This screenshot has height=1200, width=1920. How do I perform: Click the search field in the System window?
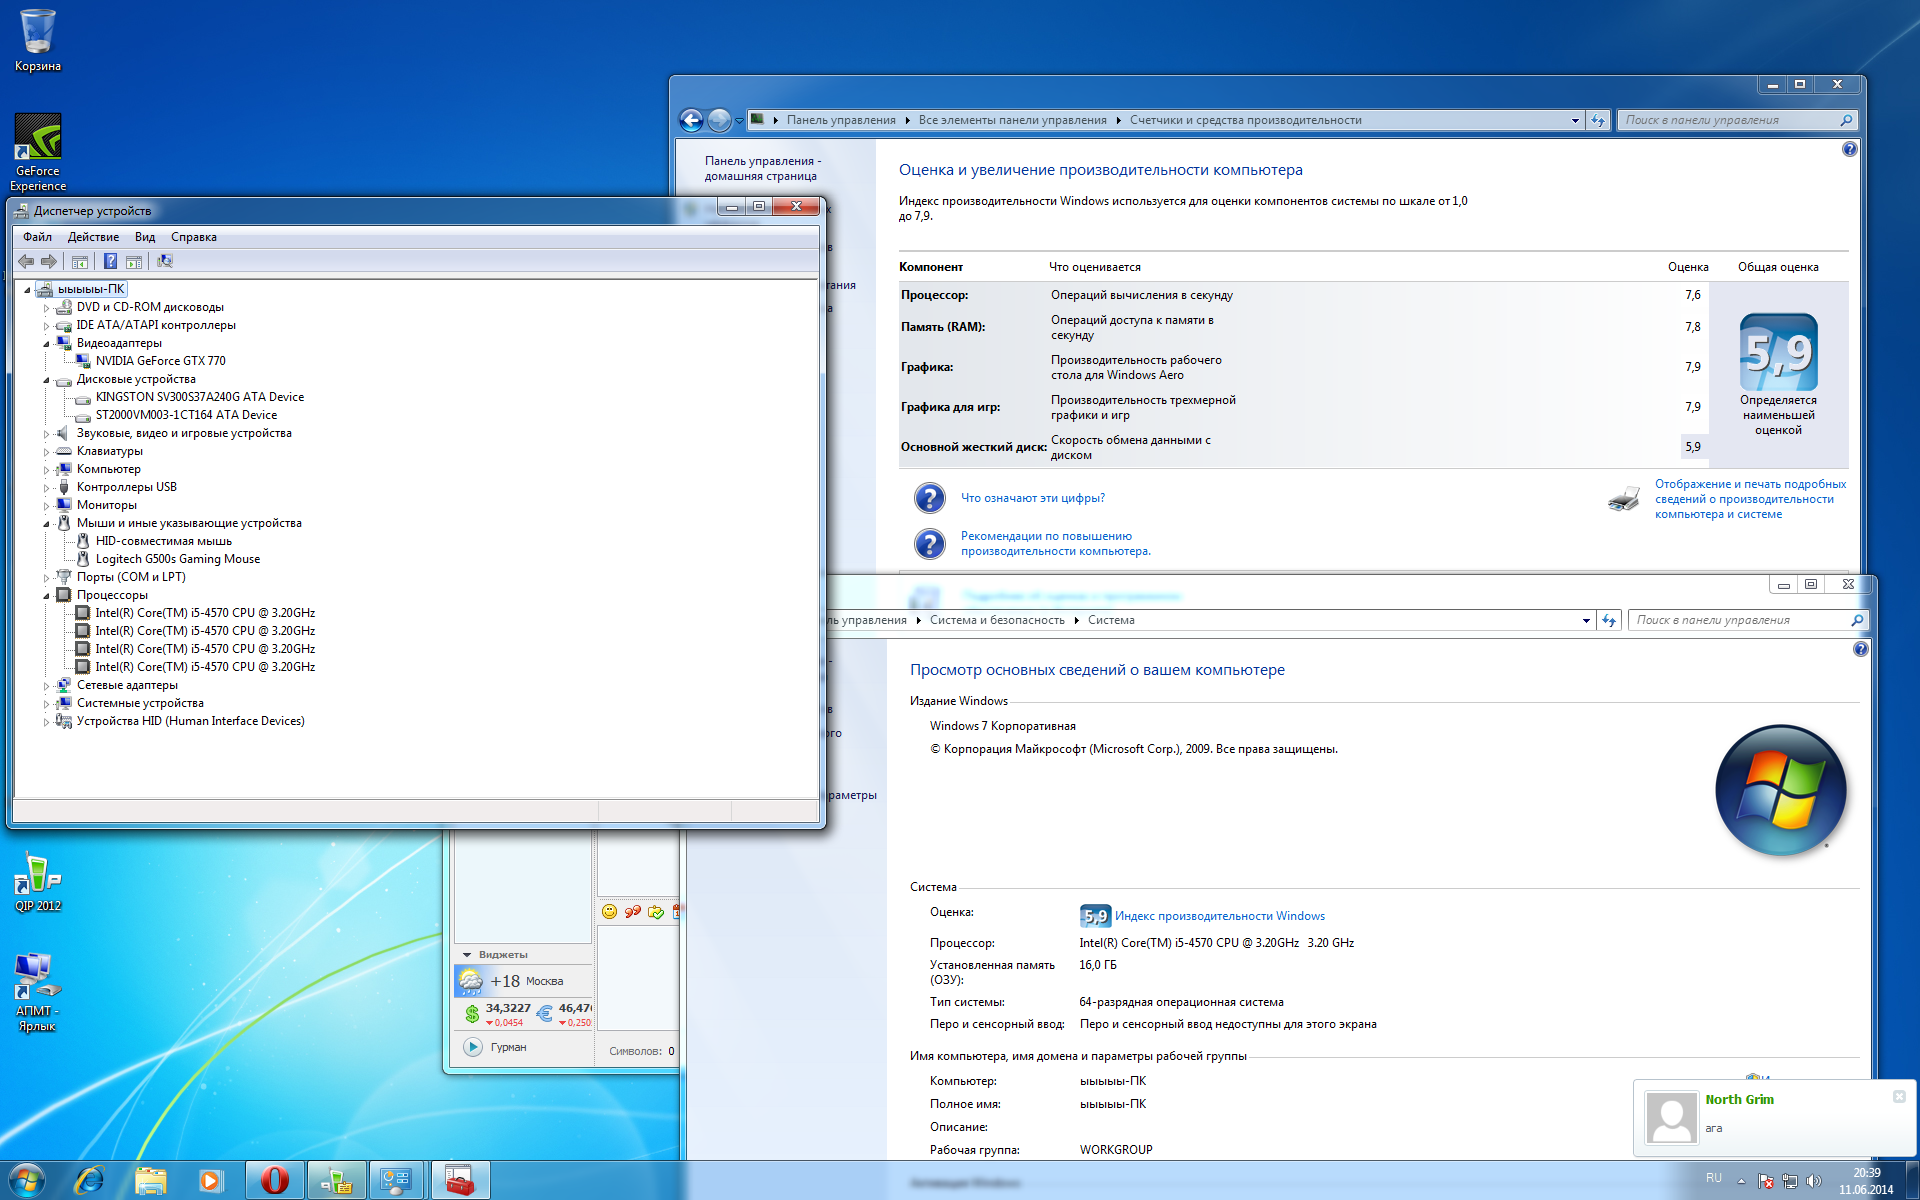[1748, 620]
